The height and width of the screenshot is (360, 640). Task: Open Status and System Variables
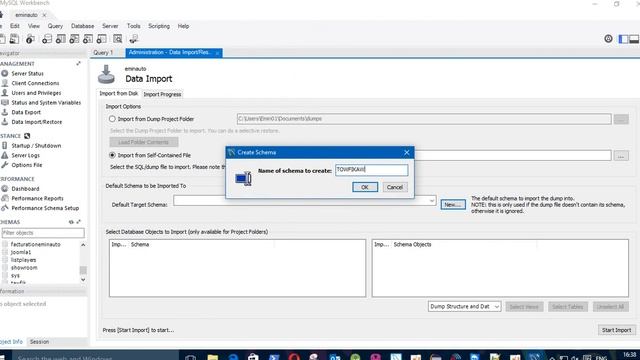click(x=46, y=102)
